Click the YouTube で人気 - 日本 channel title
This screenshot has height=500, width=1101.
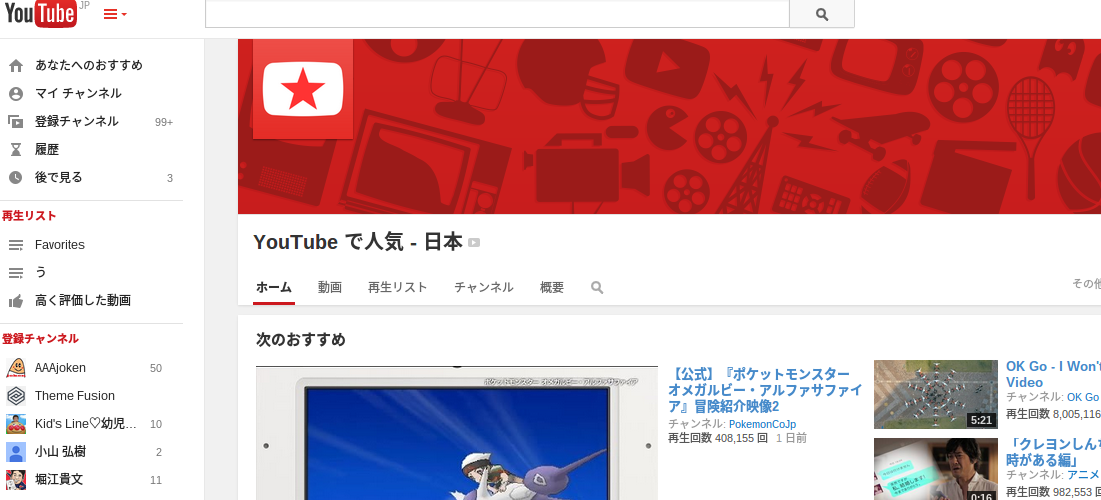point(358,242)
